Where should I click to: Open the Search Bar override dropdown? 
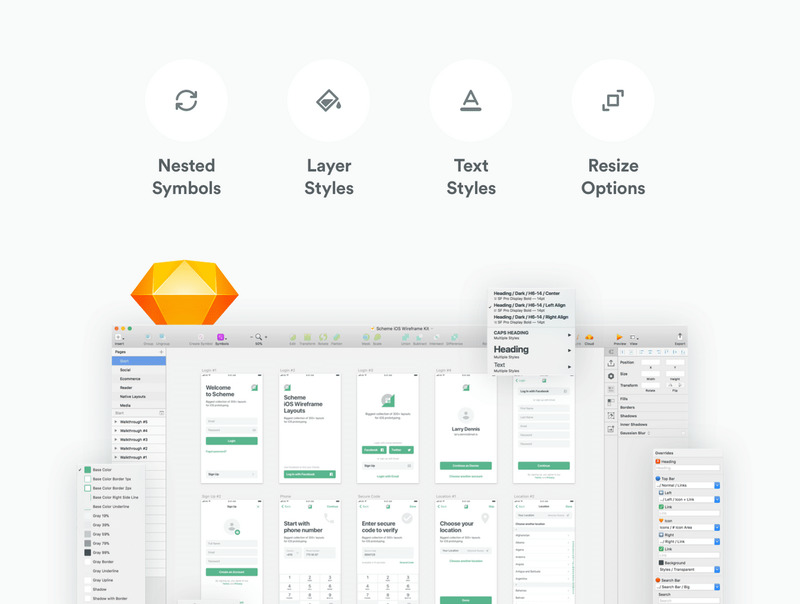(x=688, y=587)
